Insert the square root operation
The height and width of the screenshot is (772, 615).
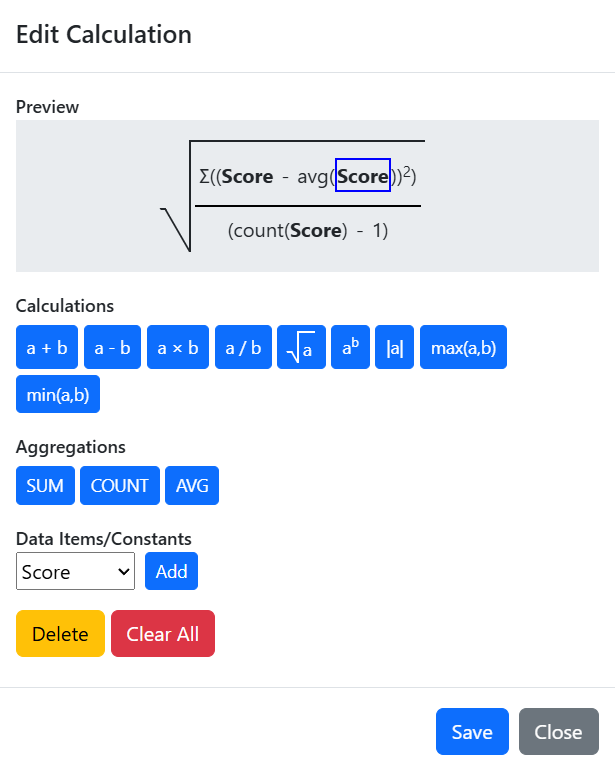coord(301,347)
